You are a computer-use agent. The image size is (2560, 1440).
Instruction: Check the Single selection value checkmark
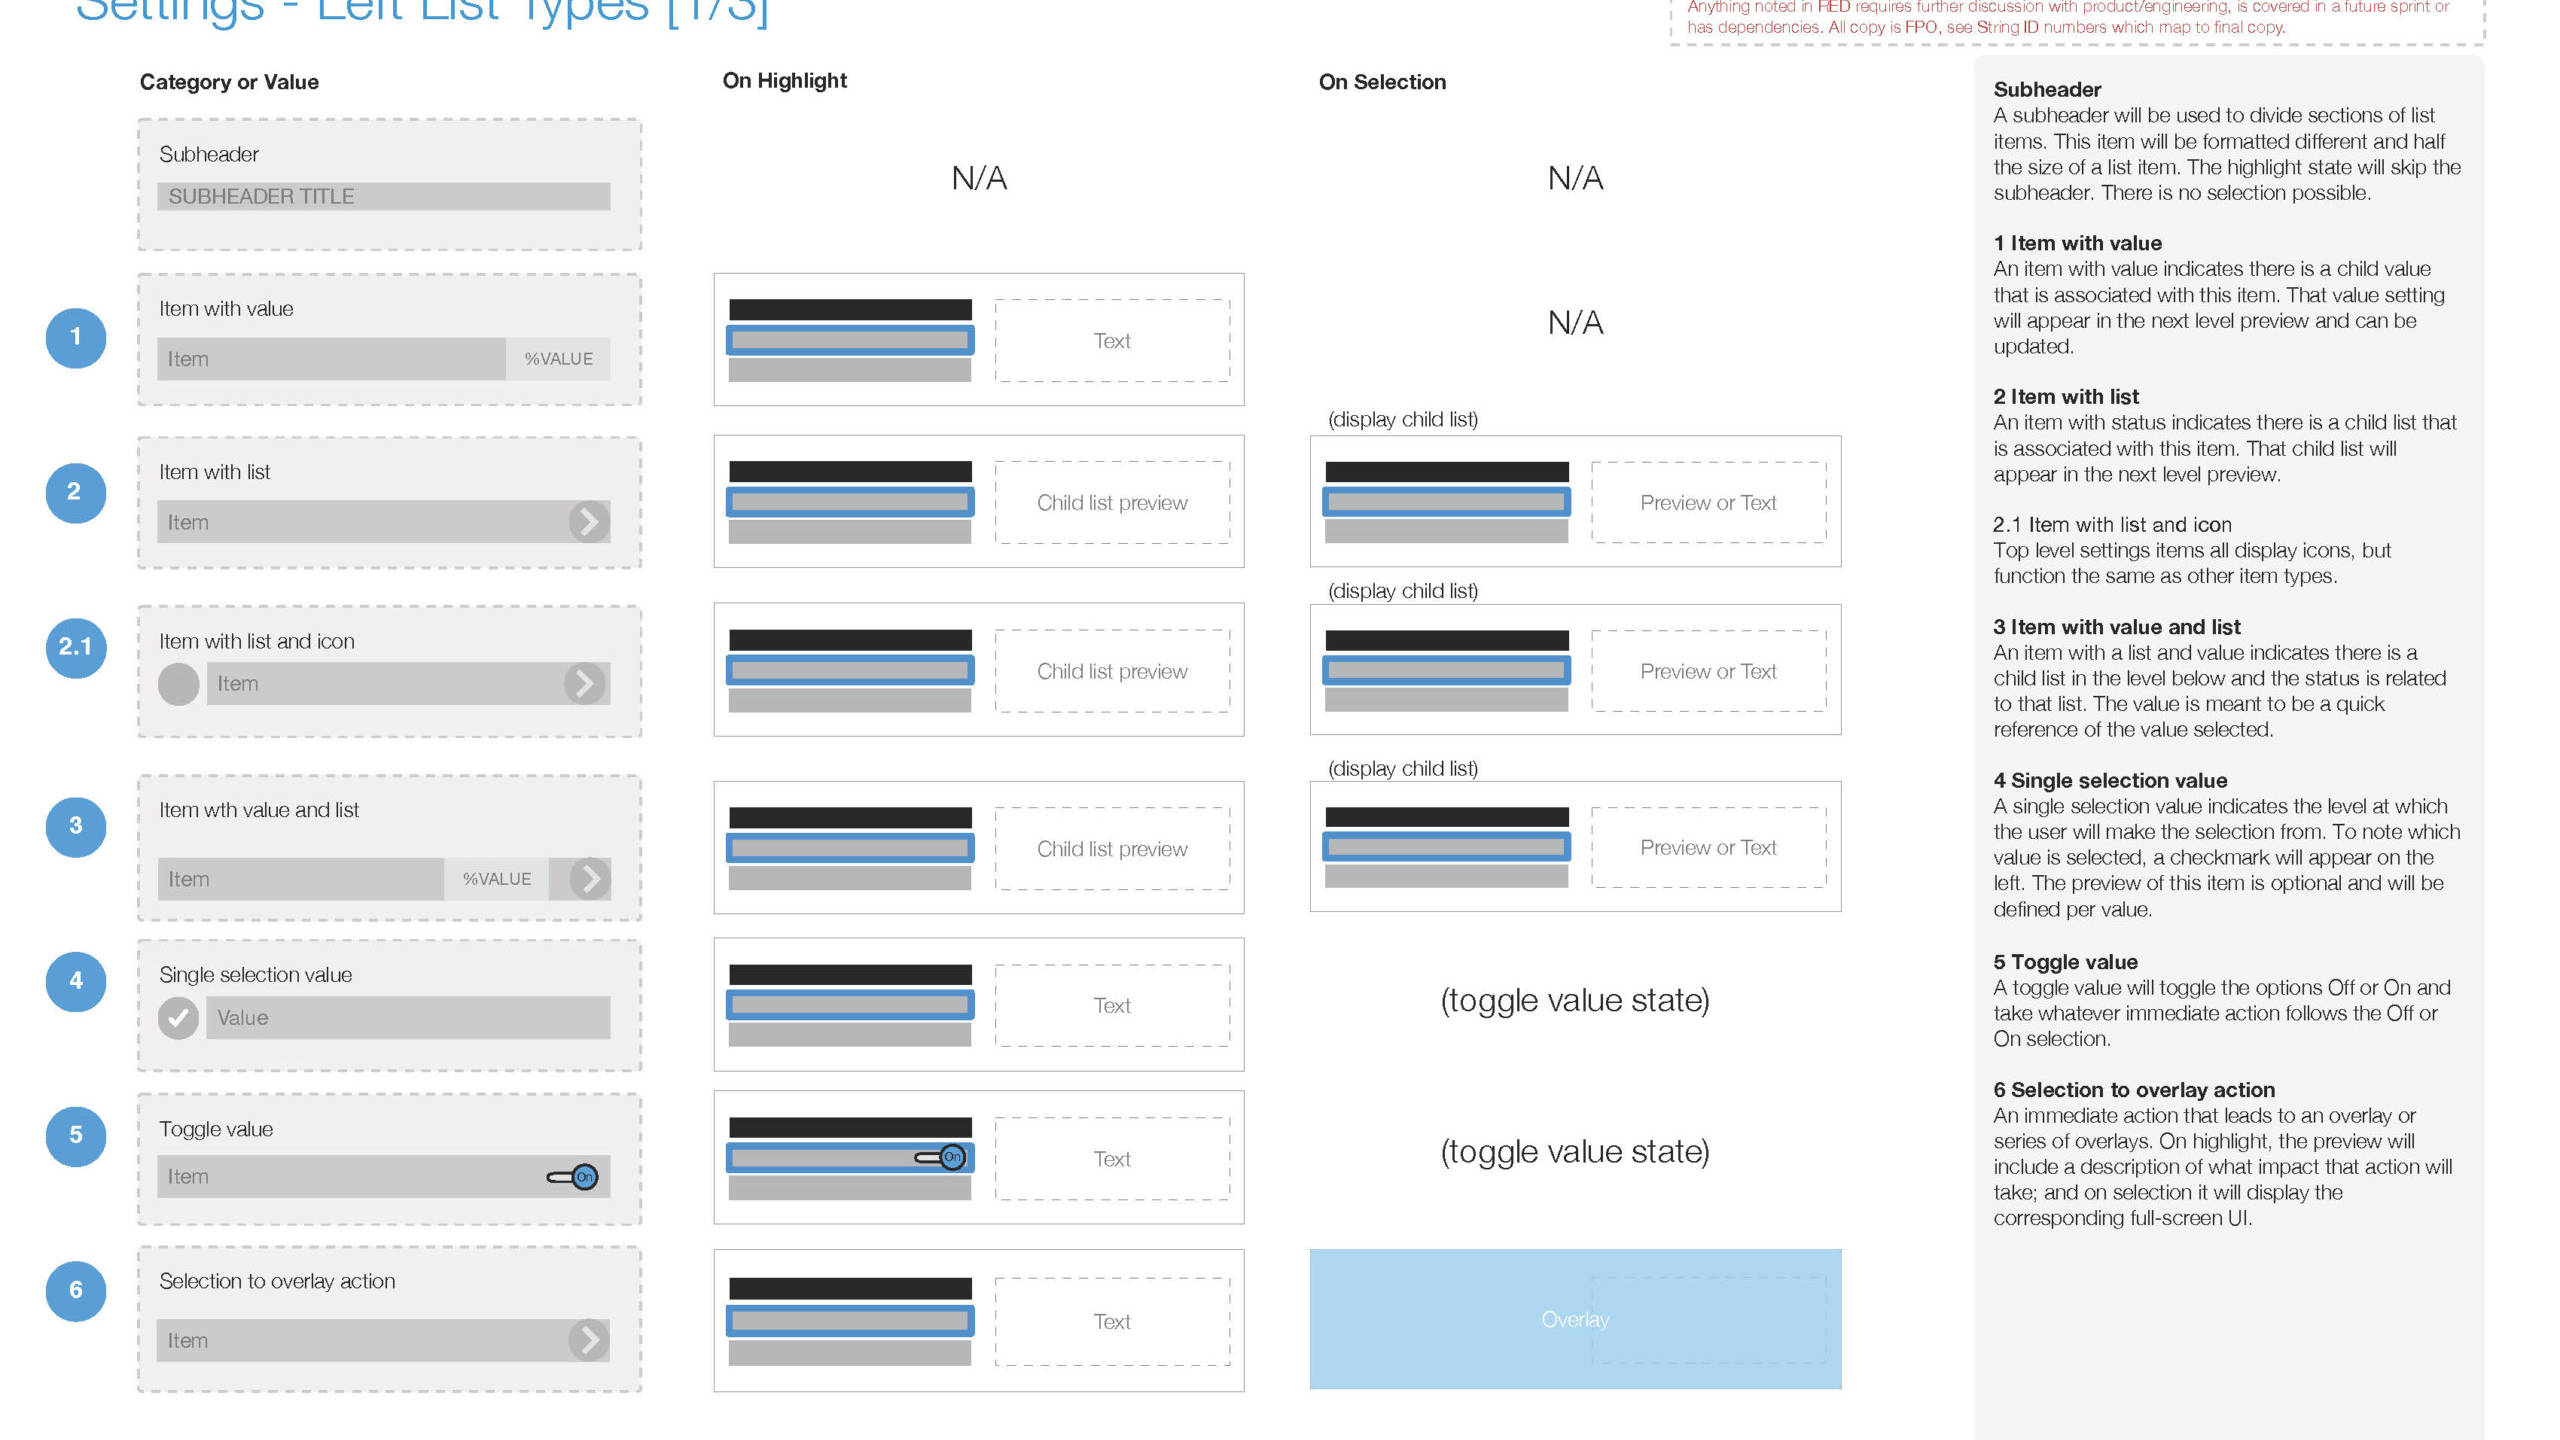click(178, 1018)
